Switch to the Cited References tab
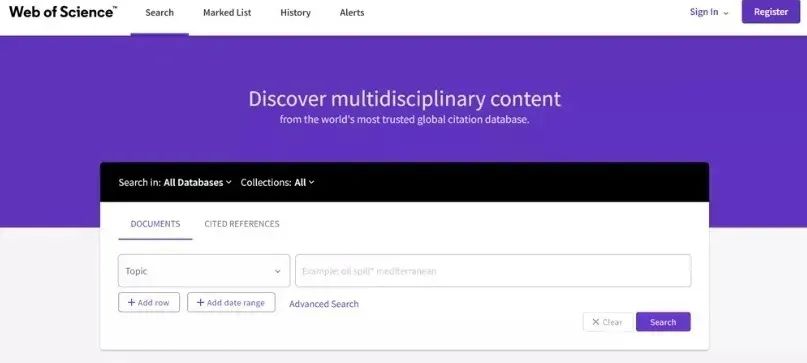This screenshot has width=807, height=363. pos(242,224)
